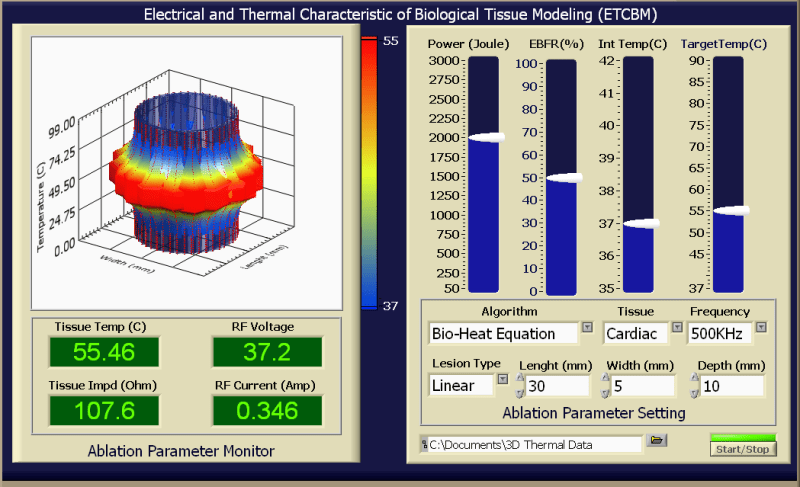Select the Int Temp slider handle
The image size is (800, 487).
[641, 223]
